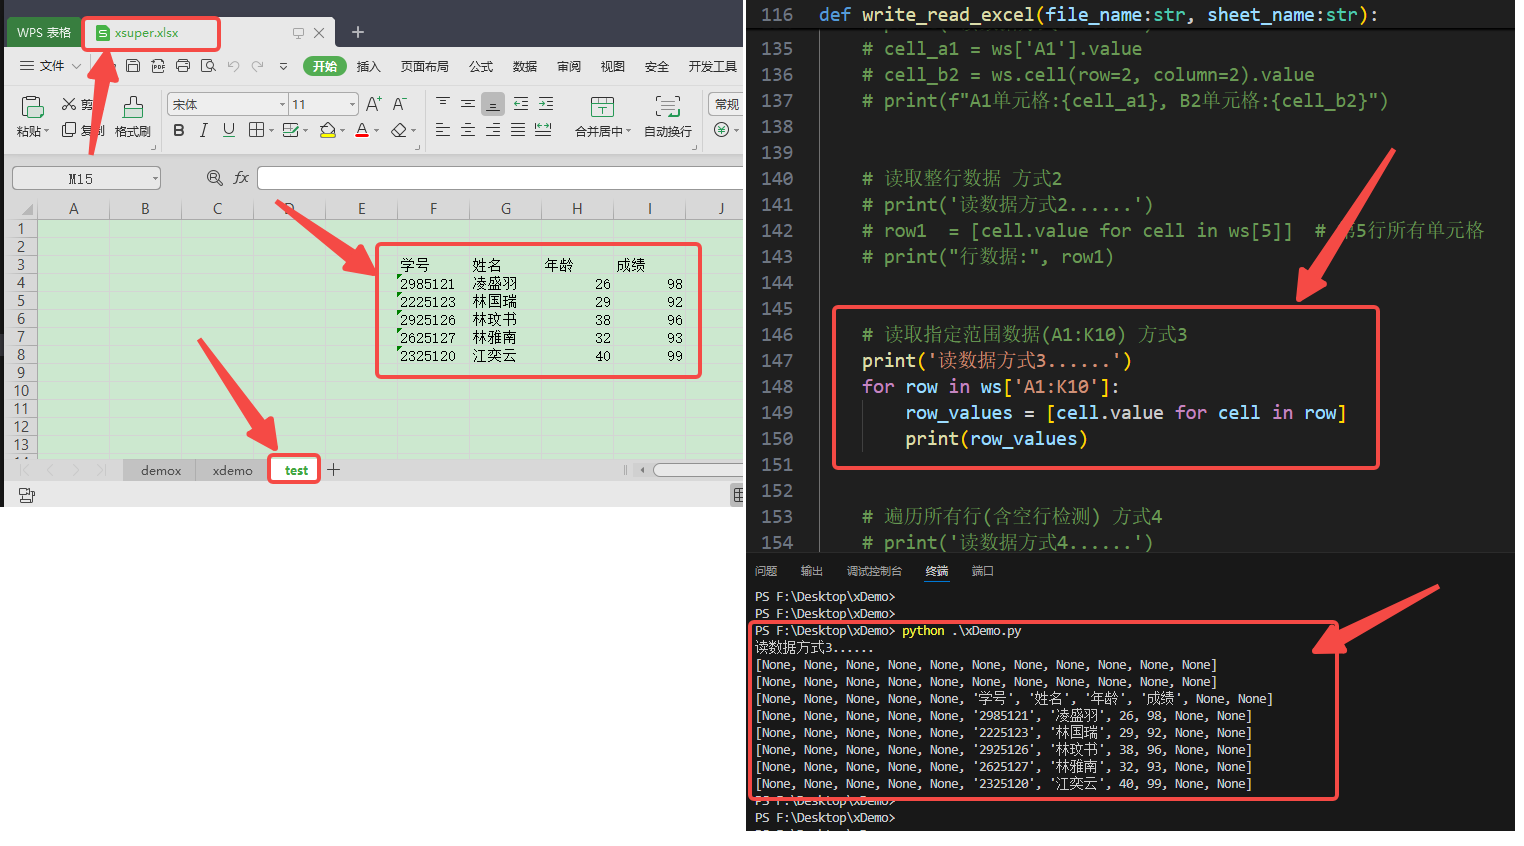Click the Undo arrow icon
Image resolution: width=1524 pixels, height=846 pixels.
(233, 66)
